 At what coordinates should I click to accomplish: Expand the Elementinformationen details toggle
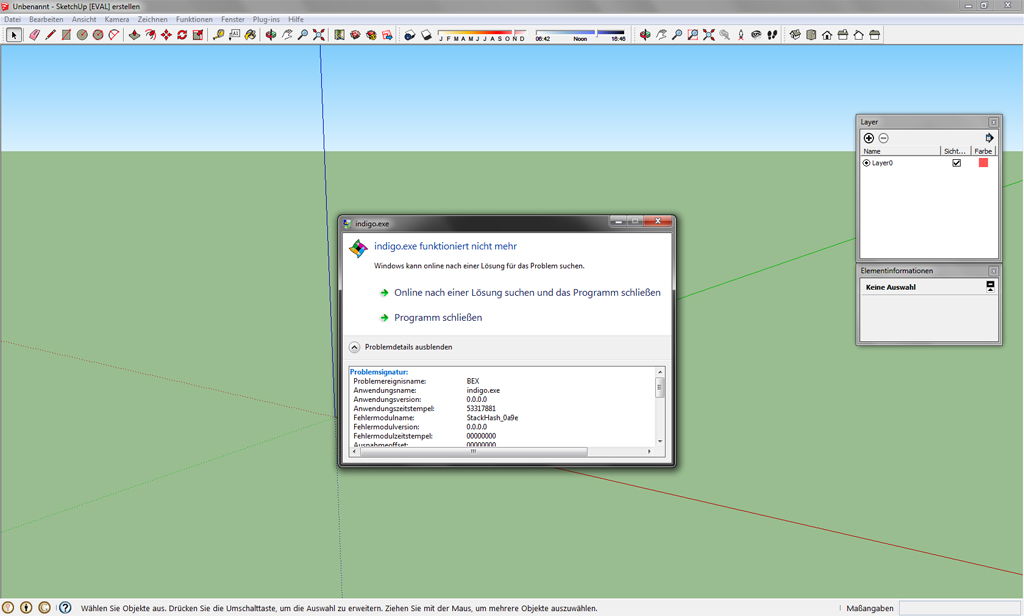990,287
